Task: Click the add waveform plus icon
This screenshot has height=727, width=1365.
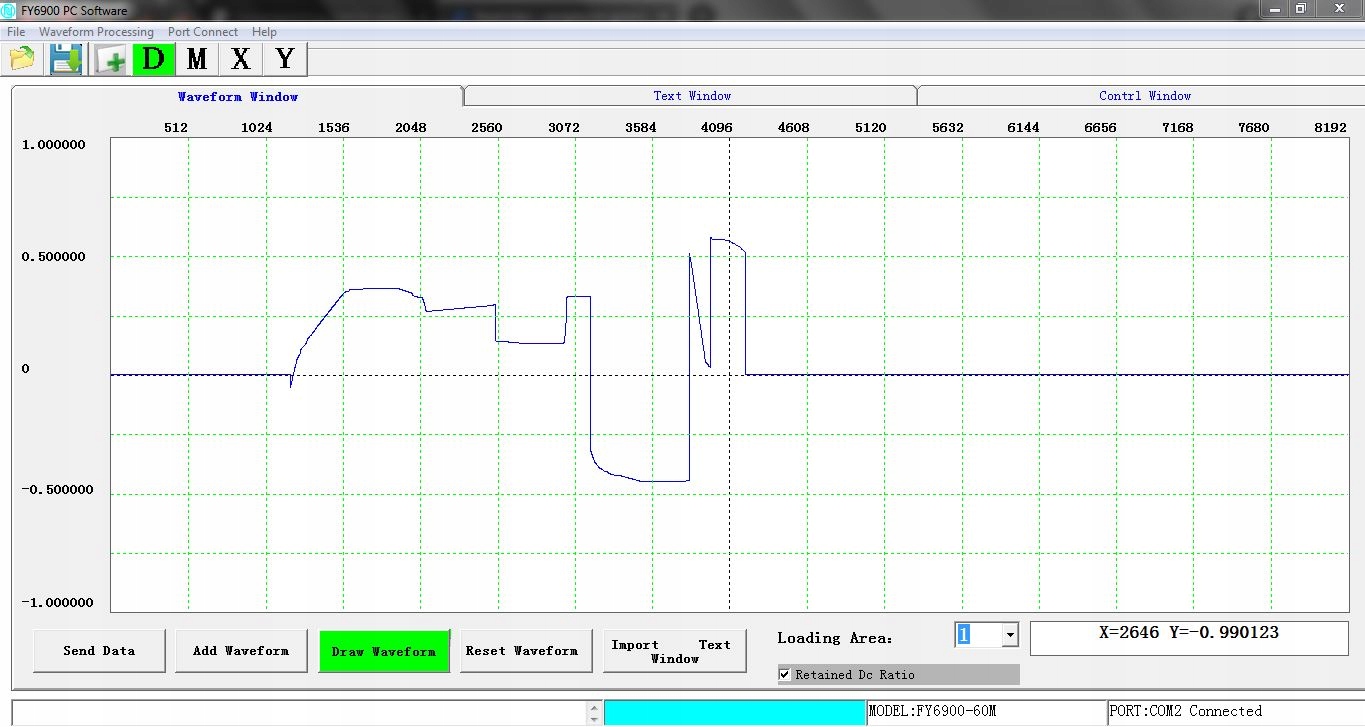Action: [x=111, y=60]
